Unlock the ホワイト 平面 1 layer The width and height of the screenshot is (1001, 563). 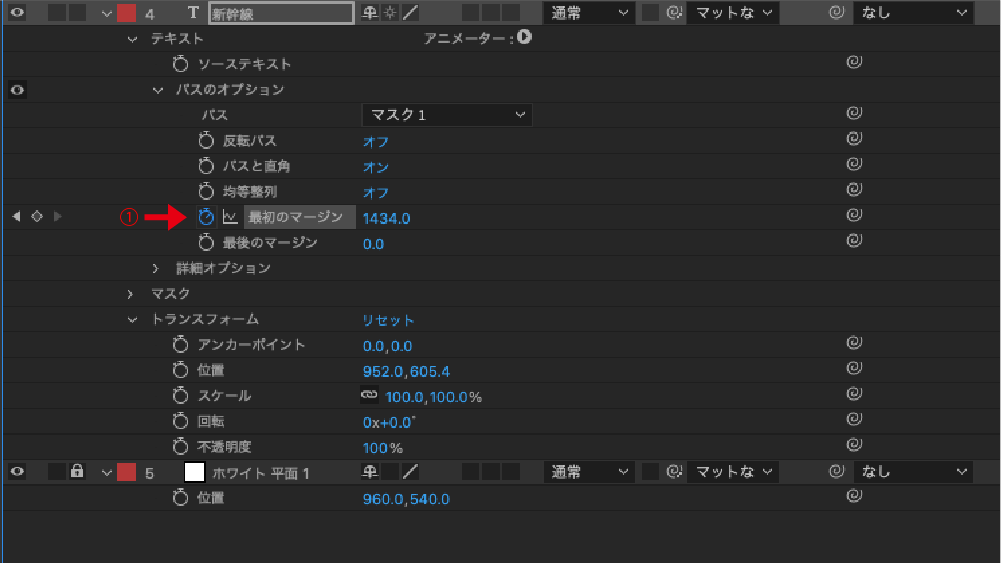tap(77, 472)
